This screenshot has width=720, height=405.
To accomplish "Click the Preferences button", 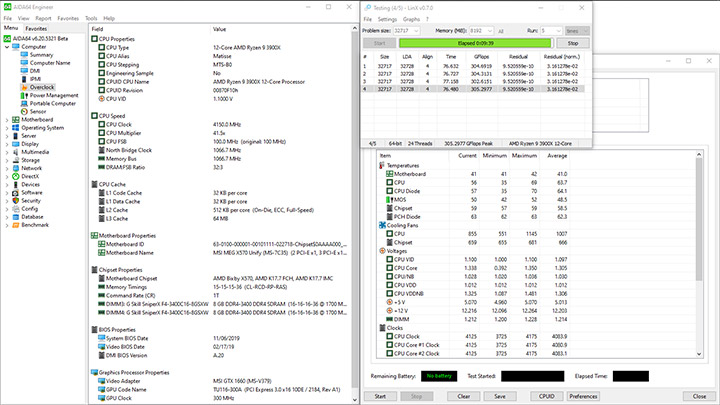I will [584, 396].
